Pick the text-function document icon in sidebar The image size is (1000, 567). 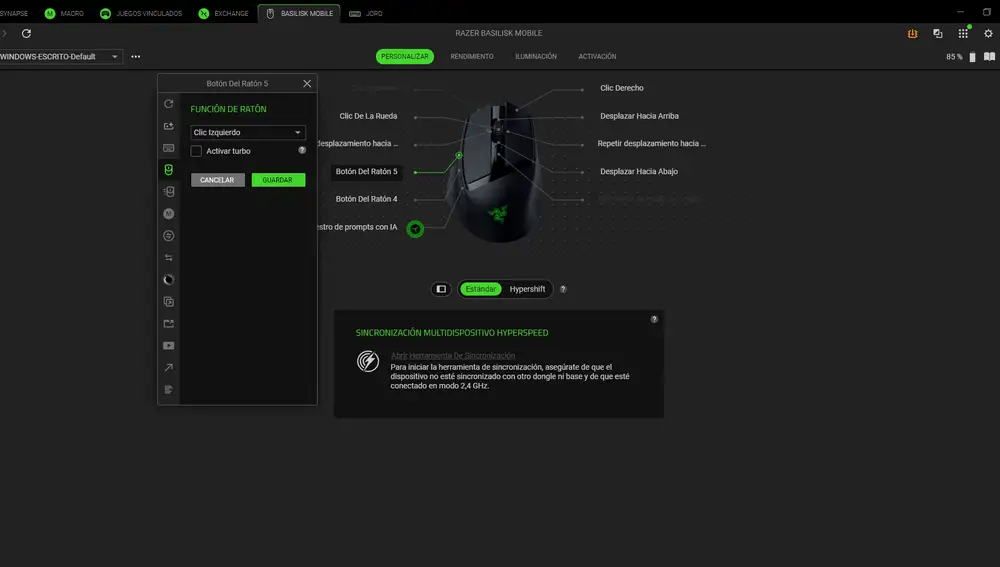coord(168,390)
